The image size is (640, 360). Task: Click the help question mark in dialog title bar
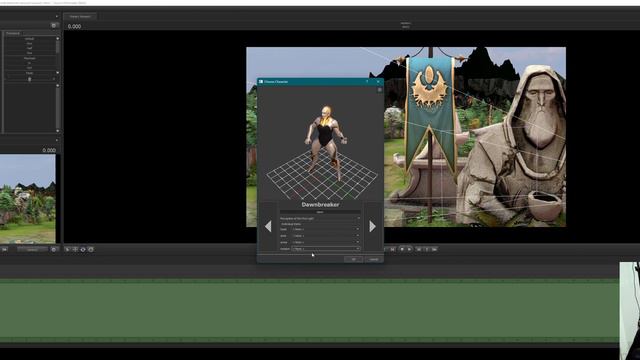pyautogui.click(x=367, y=82)
